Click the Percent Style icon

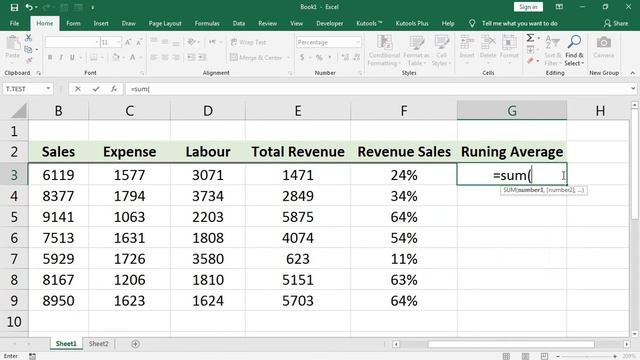click(319, 58)
